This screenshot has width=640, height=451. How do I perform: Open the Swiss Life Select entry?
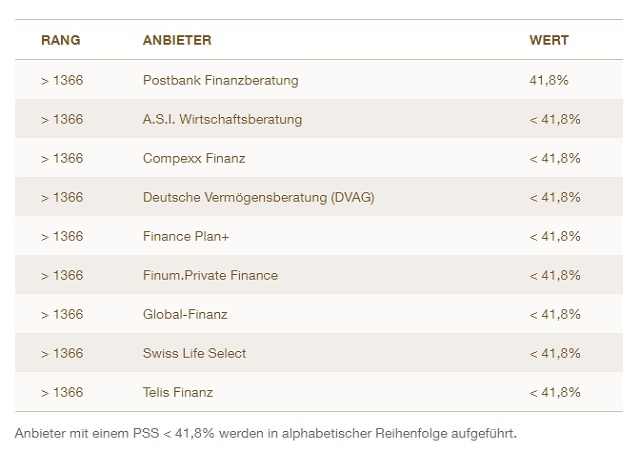(194, 353)
